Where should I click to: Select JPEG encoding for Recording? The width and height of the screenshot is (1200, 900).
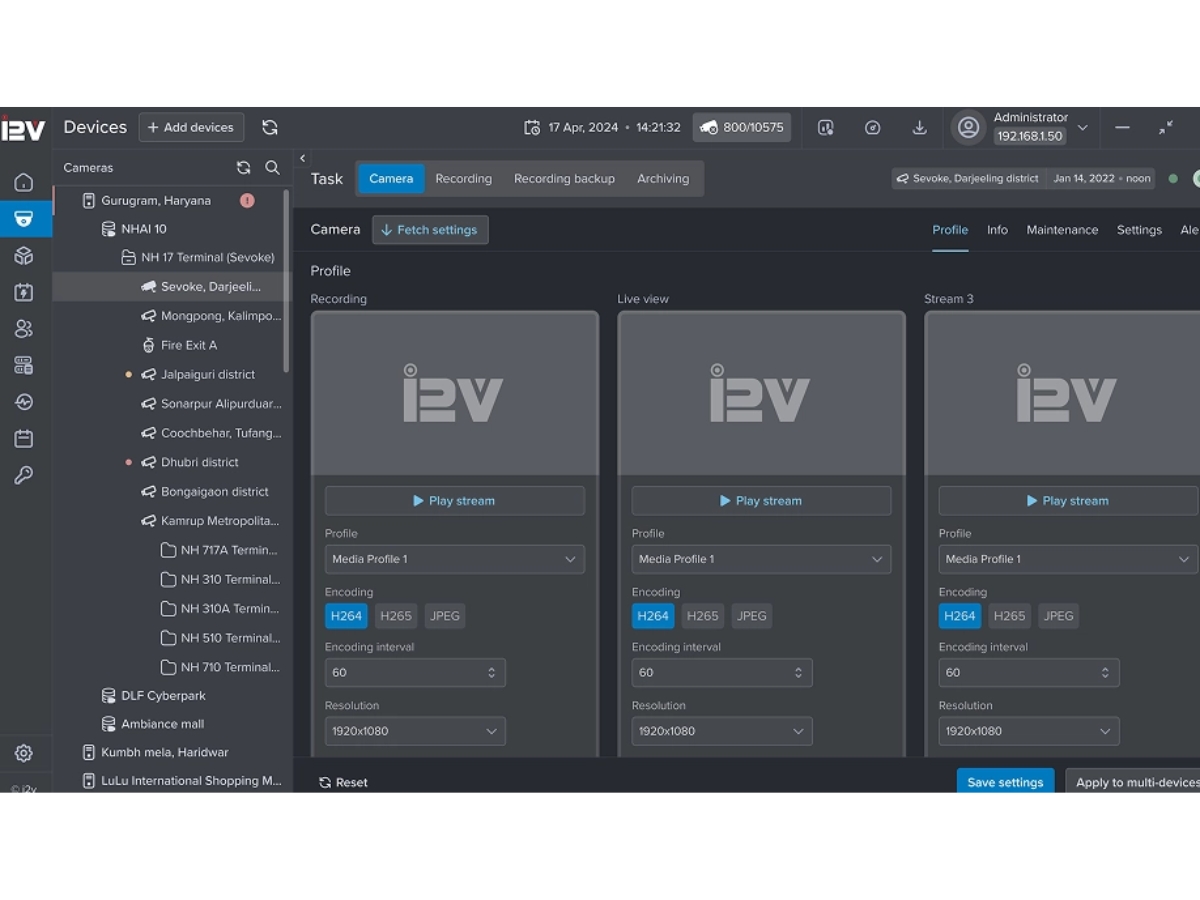pyautogui.click(x=445, y=616)
